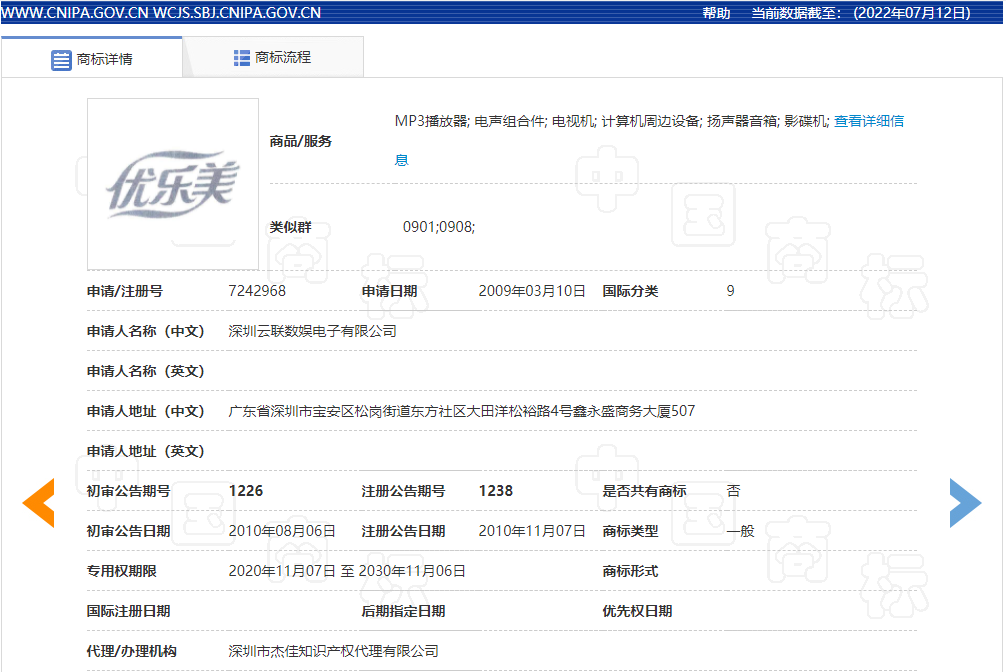Image resolution: width=1006 pixels, height=672 pixels.
Task: Click the applicant address in 广东省深圳市
Action: 461,411
